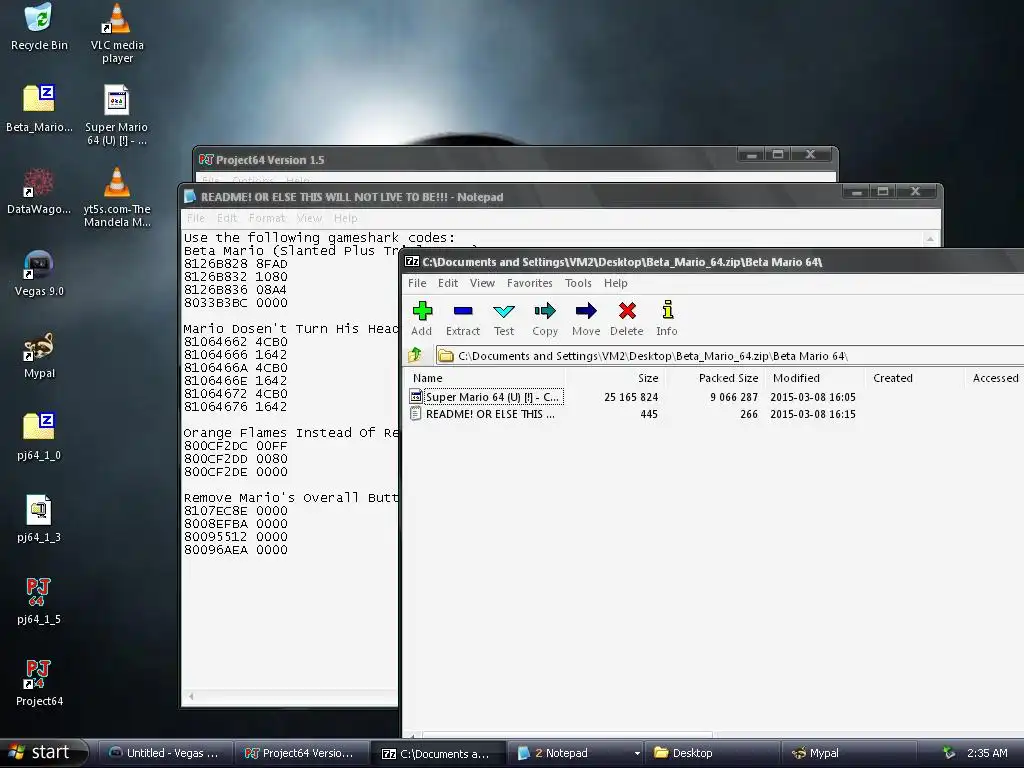Open the Notepad Help menu

(x=345, y=218)
